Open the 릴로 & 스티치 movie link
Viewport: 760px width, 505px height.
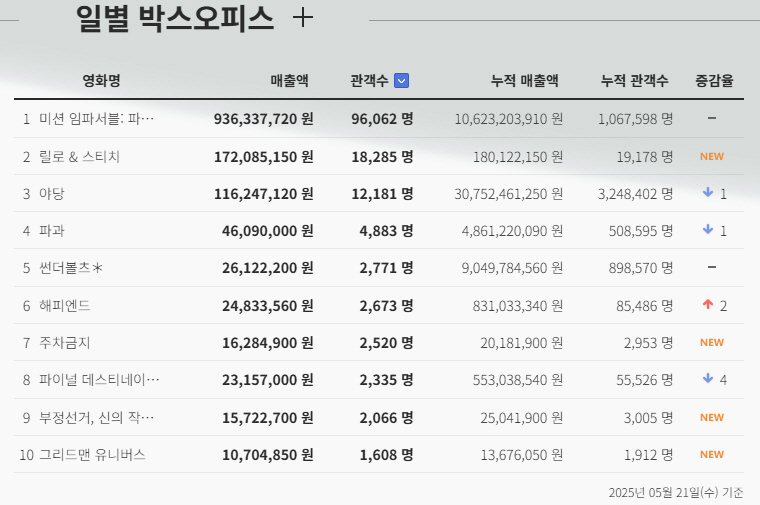[x=79, y=156]
